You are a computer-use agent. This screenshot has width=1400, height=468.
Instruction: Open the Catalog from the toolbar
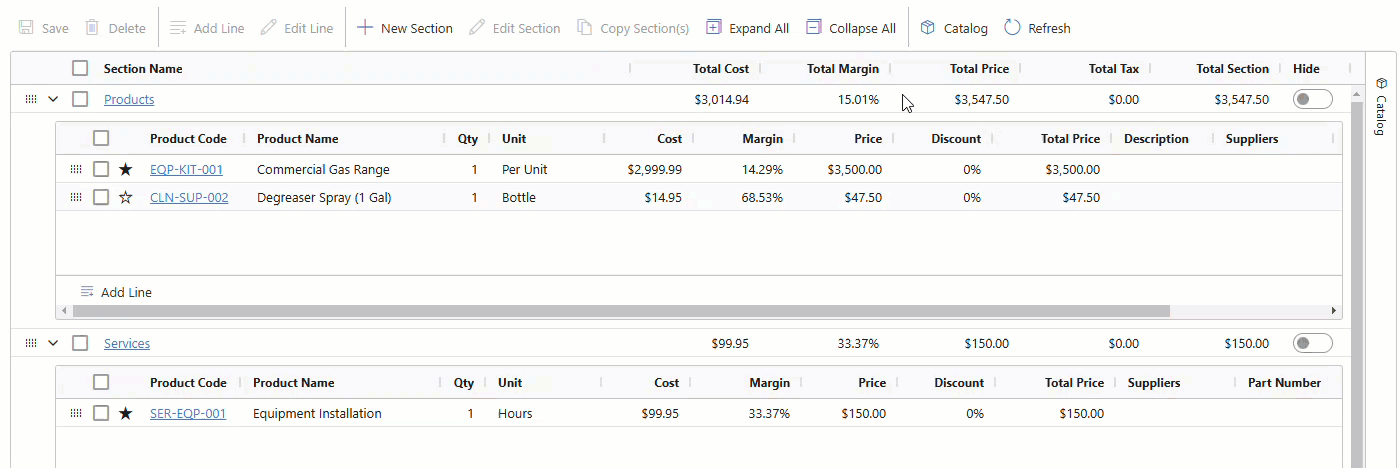[x=954, y=28]
